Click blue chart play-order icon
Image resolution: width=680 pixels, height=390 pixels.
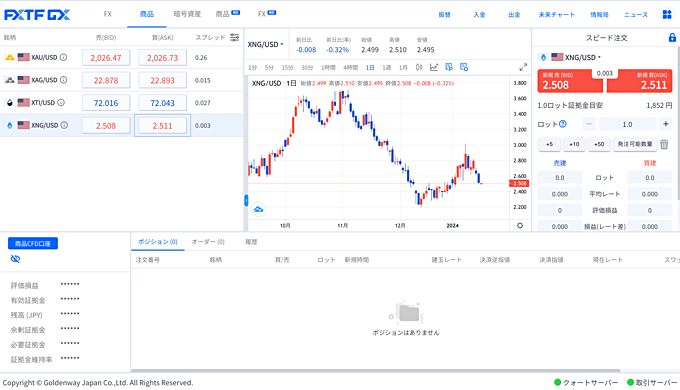coord(449,67)
